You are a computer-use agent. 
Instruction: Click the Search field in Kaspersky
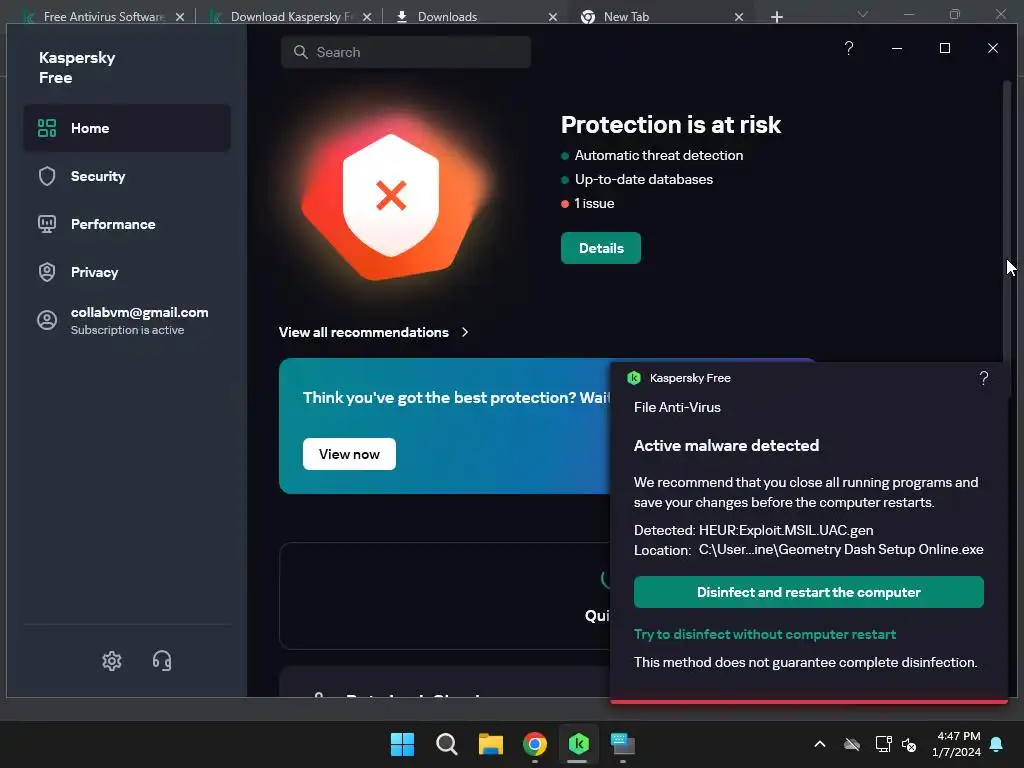pyautogui.click(x=406, y=52)
